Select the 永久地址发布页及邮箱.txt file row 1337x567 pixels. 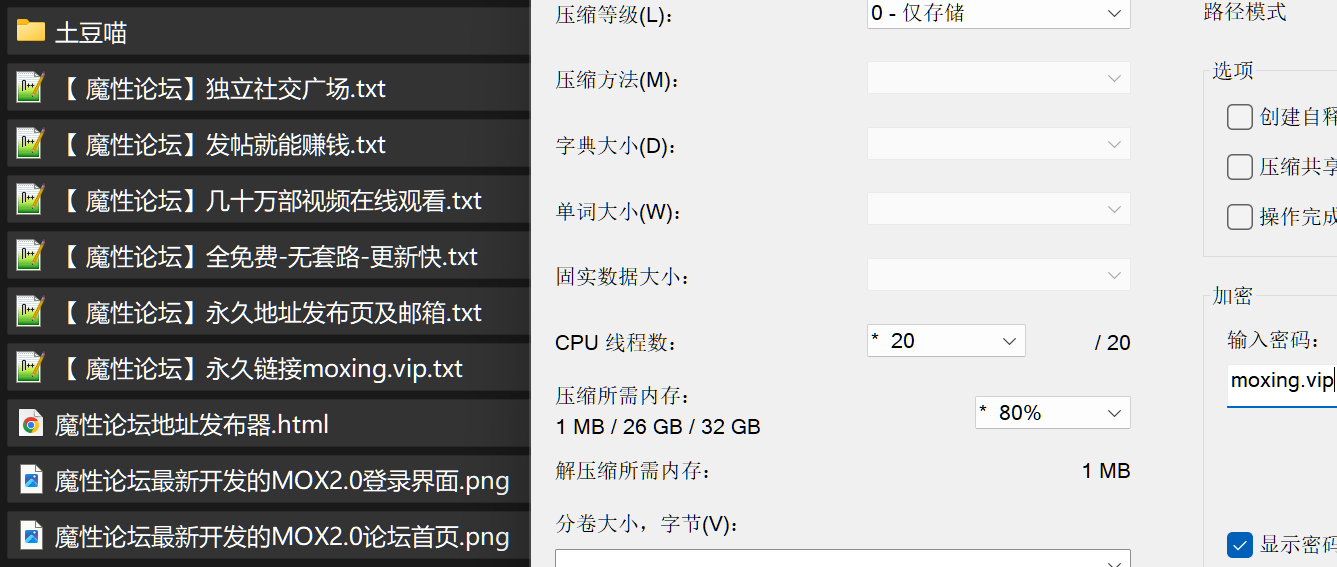click(265, 312)
